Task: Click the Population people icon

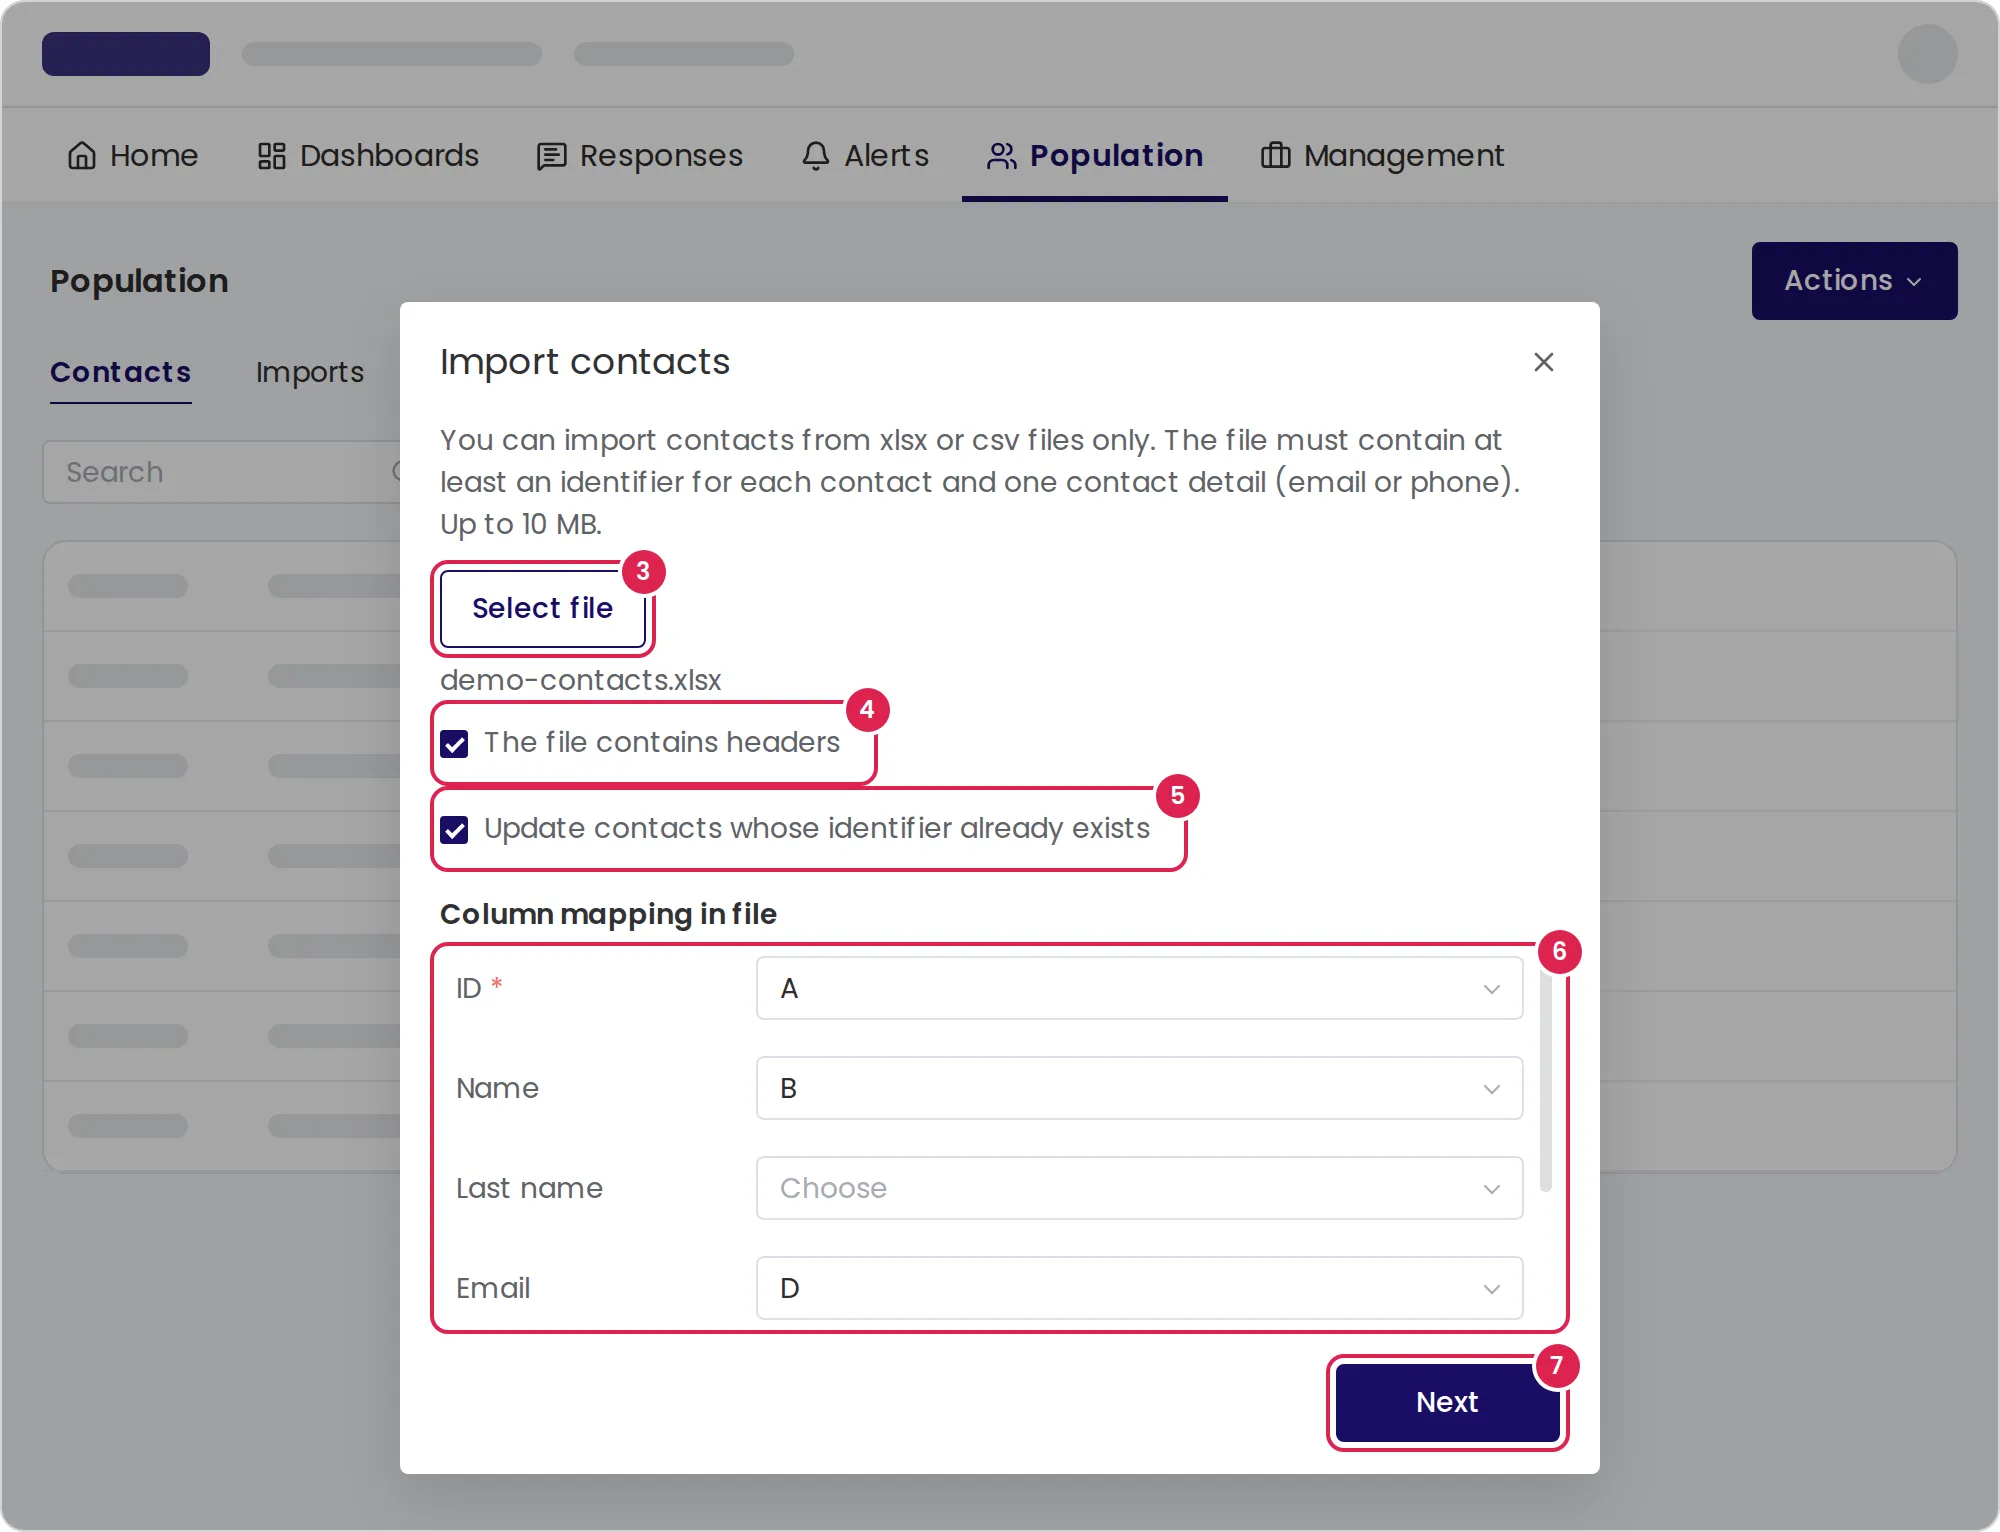Action: (x=1002, y=156)
